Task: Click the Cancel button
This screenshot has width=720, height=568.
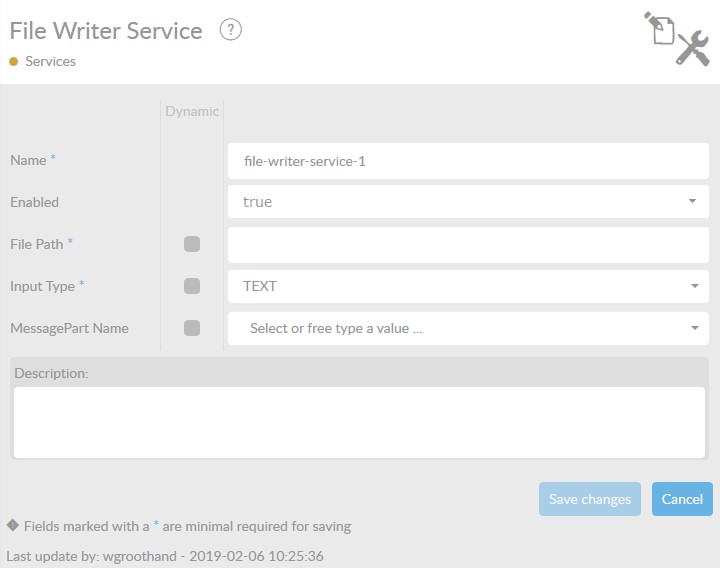Action: [682, 499]
